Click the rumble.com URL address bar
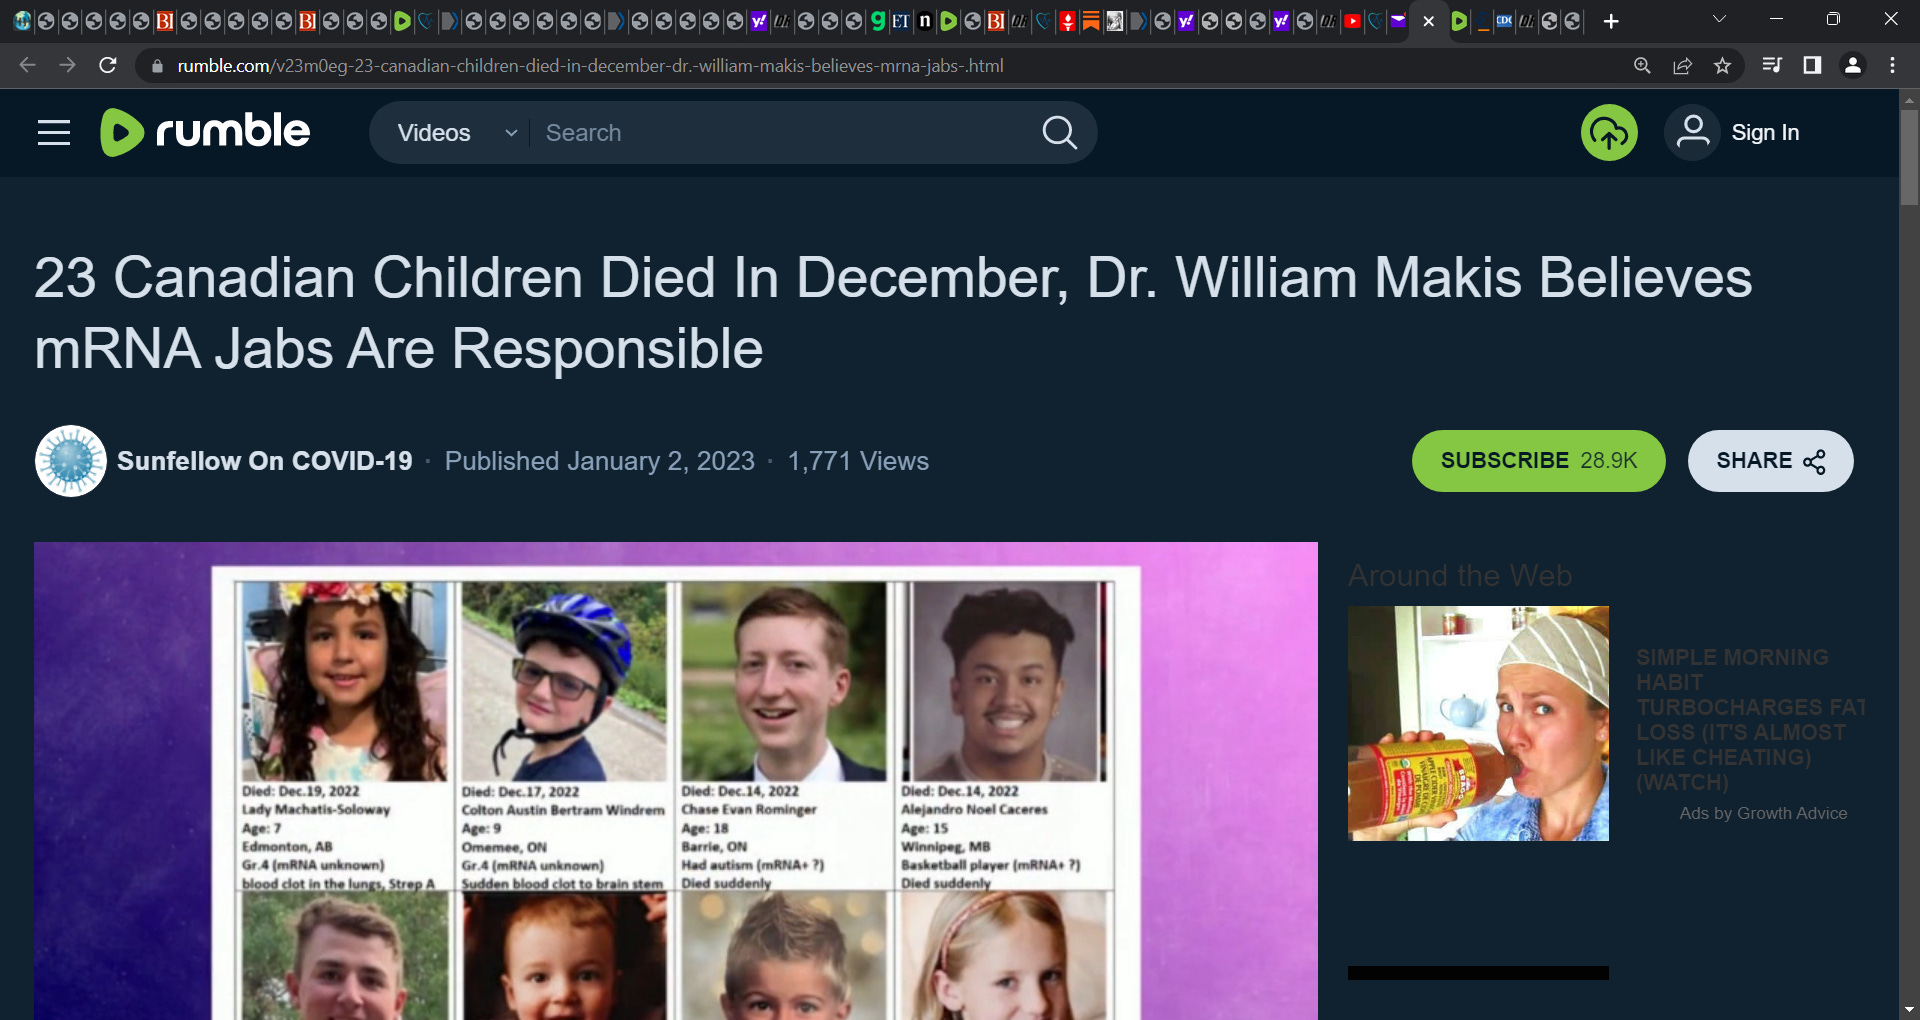Viewport: 1920px width, 1020px height. [590, 66]
